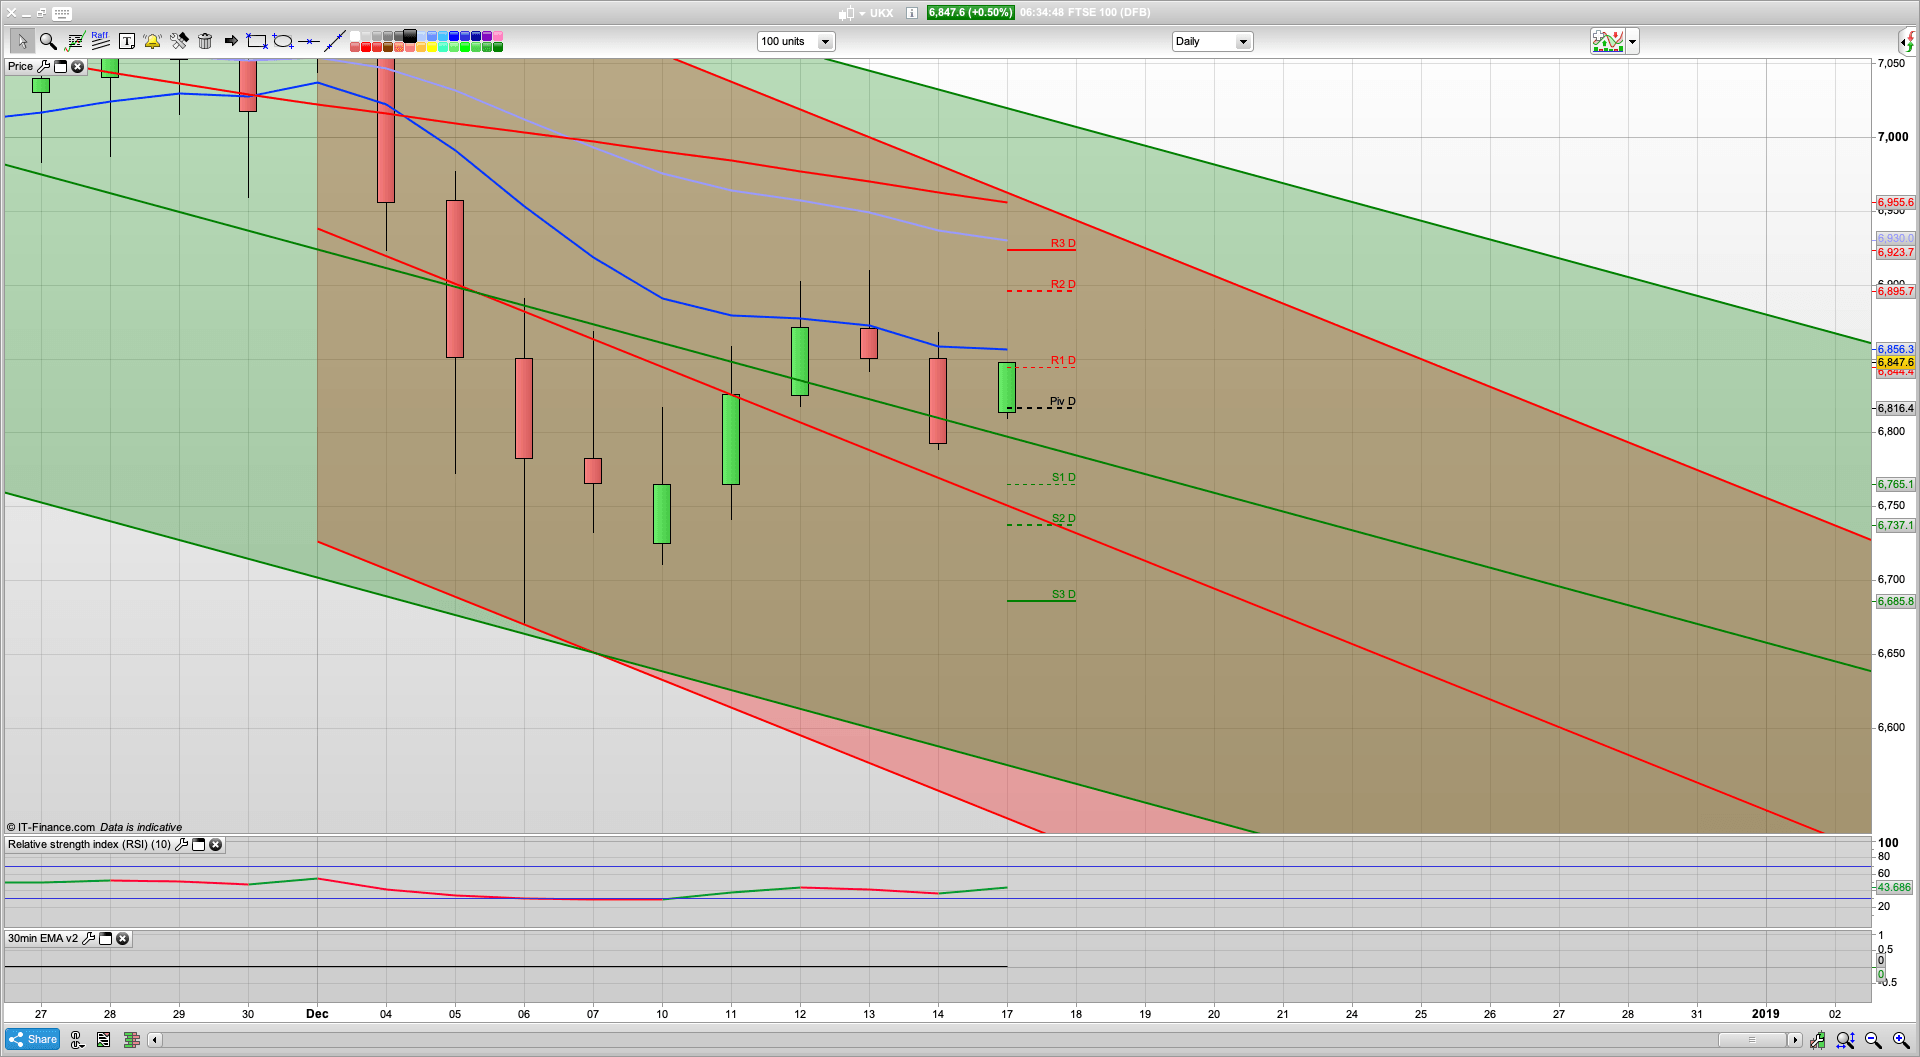Open the UKX instrument info button
1920x1057 pixels.
point(910,13)
